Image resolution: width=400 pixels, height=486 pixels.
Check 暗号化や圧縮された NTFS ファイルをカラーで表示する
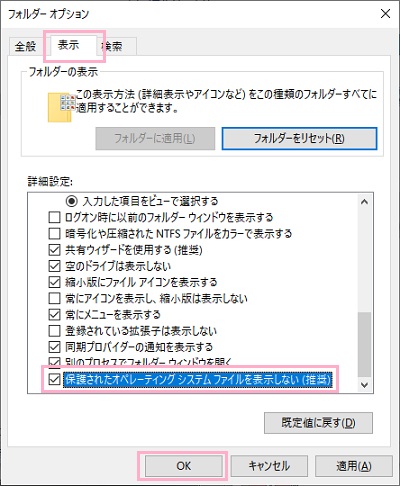[54, 234]
